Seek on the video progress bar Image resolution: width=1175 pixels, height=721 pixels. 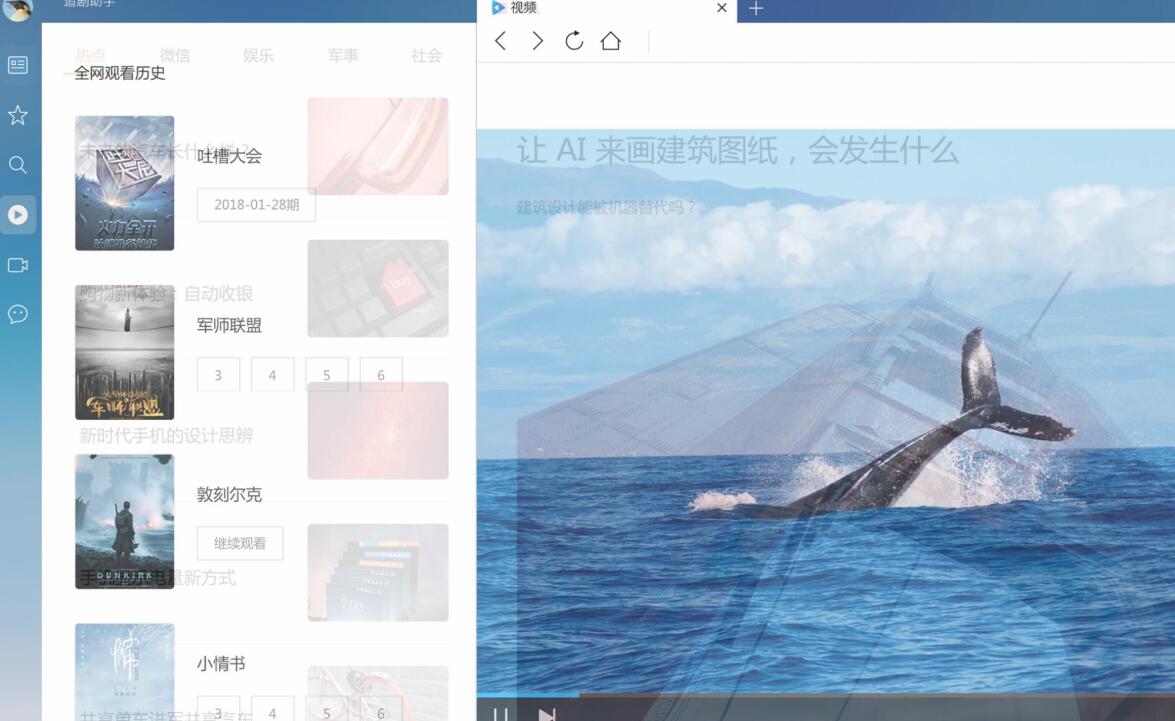click(x=826, y=695)
